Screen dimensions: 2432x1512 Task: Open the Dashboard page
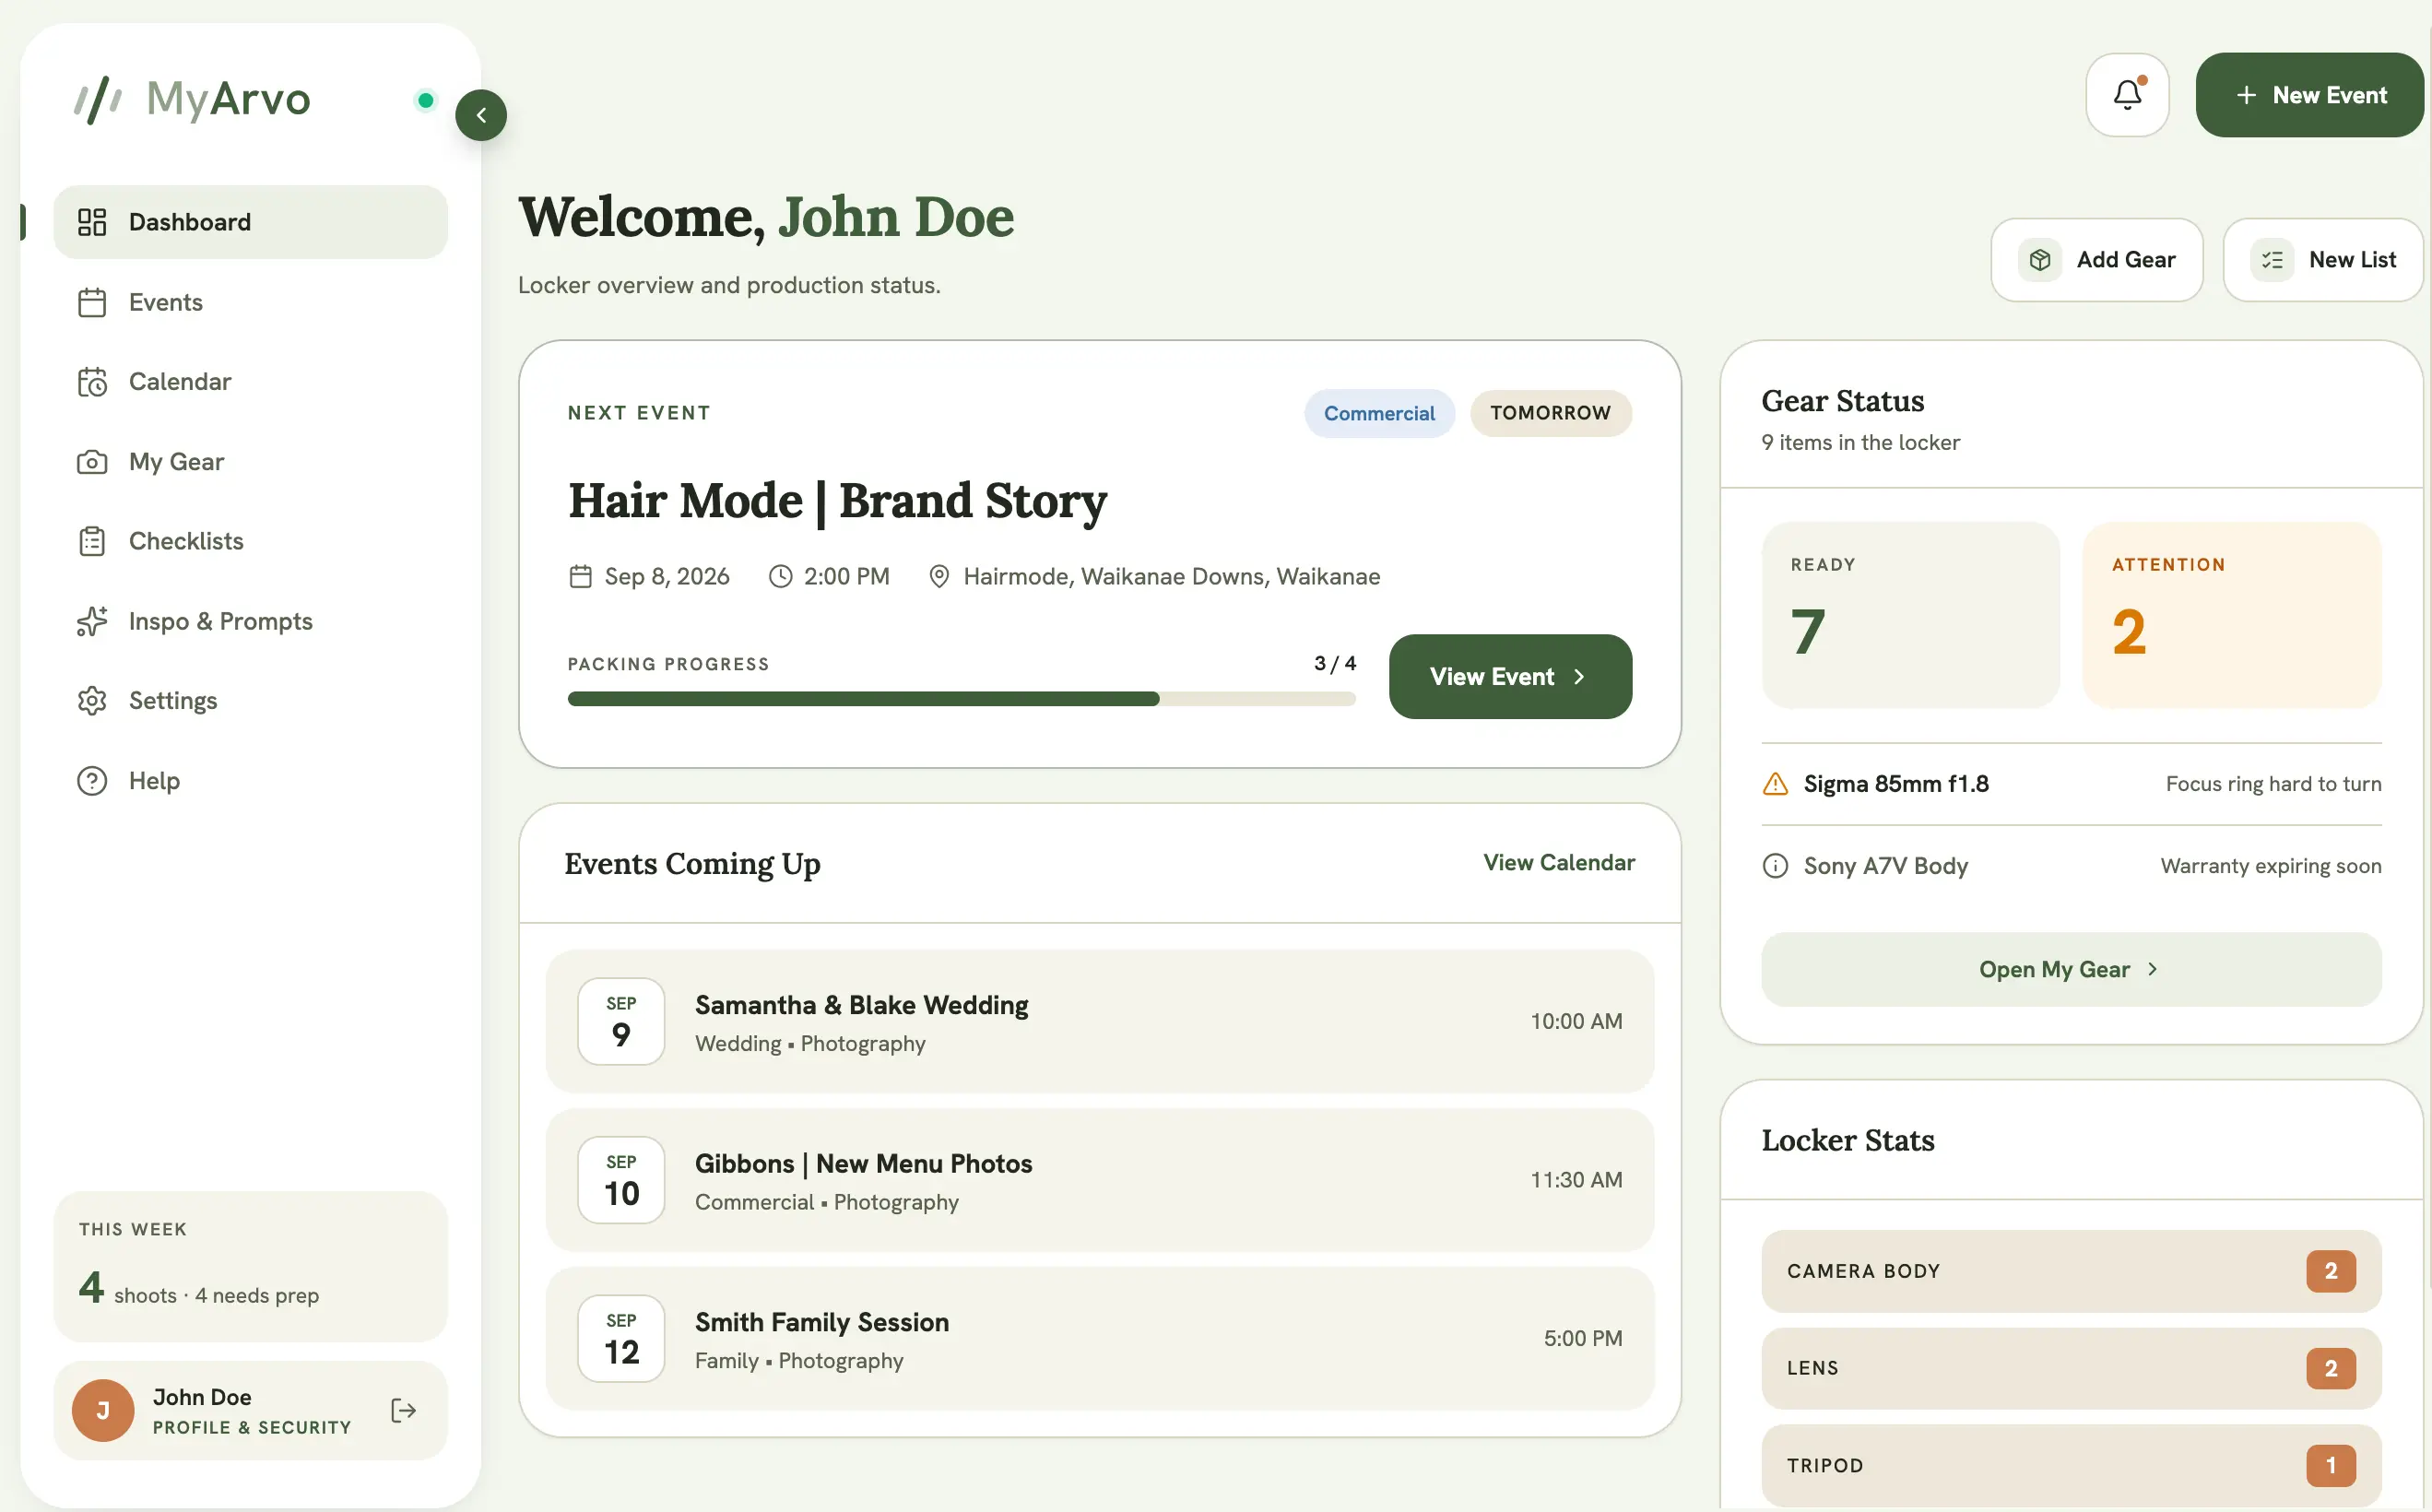pos(251,222)
